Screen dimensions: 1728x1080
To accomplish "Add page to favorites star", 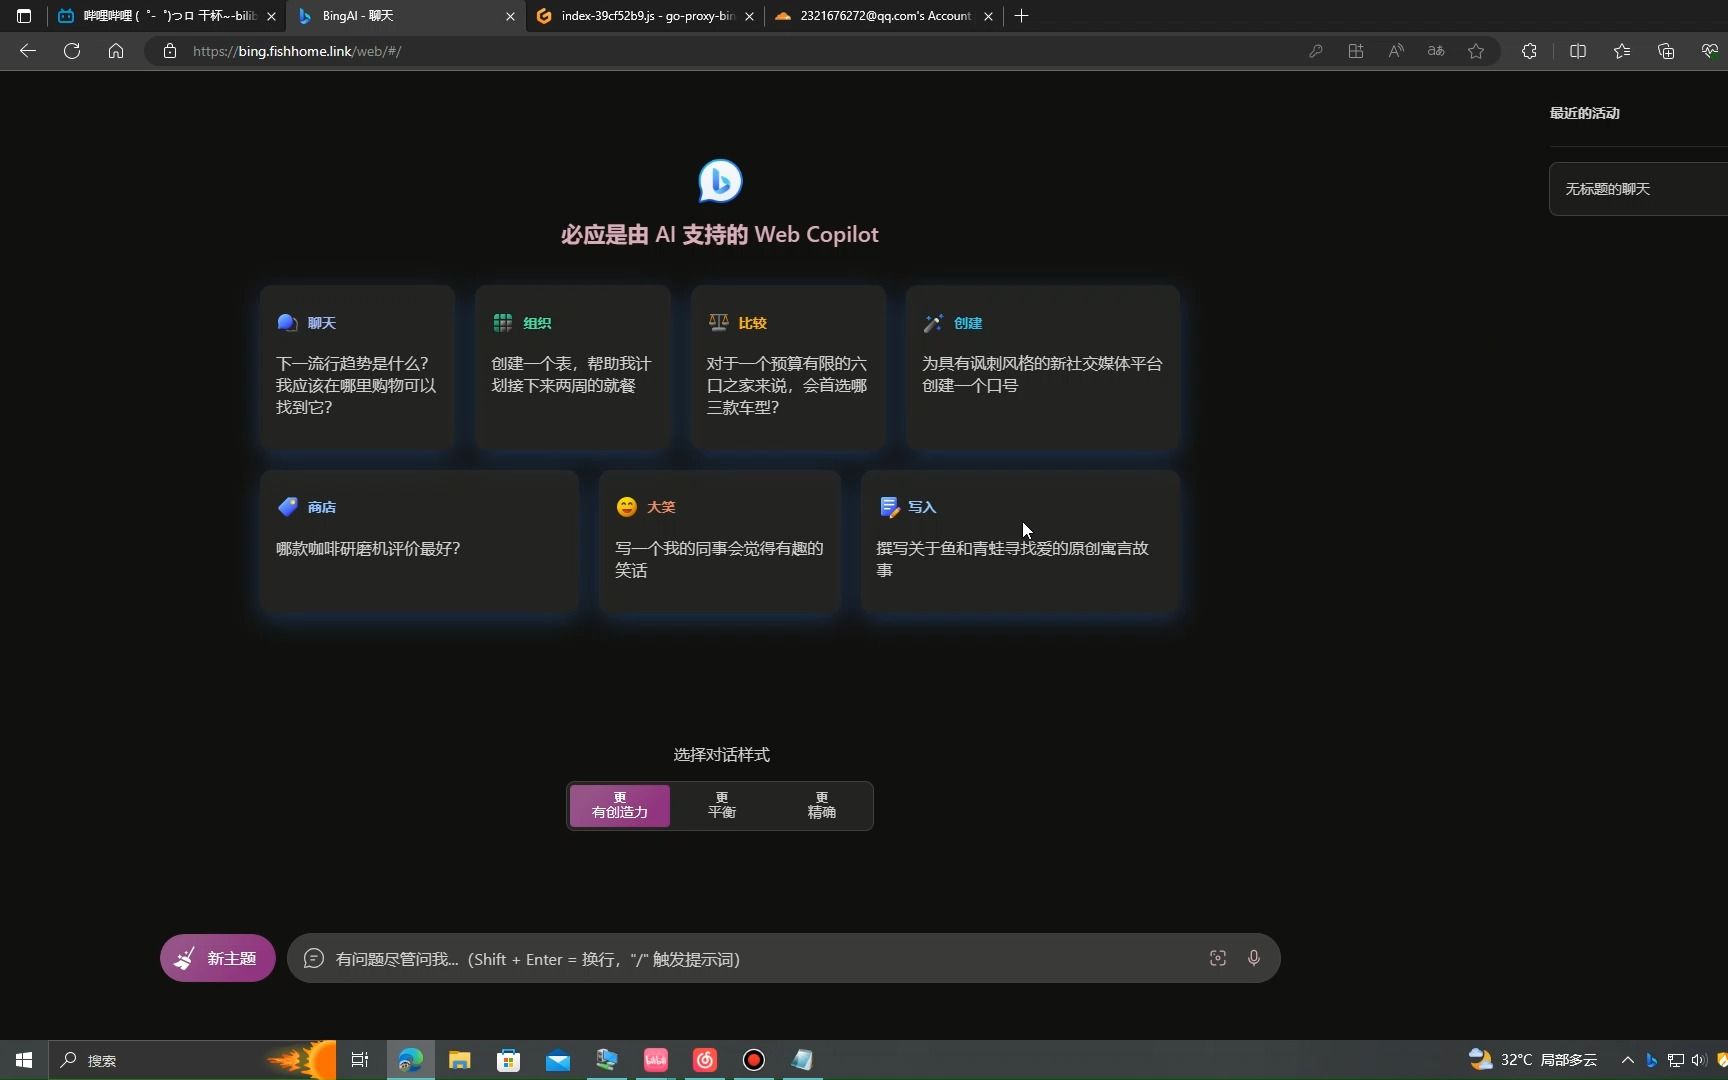I will point(1476,51).
